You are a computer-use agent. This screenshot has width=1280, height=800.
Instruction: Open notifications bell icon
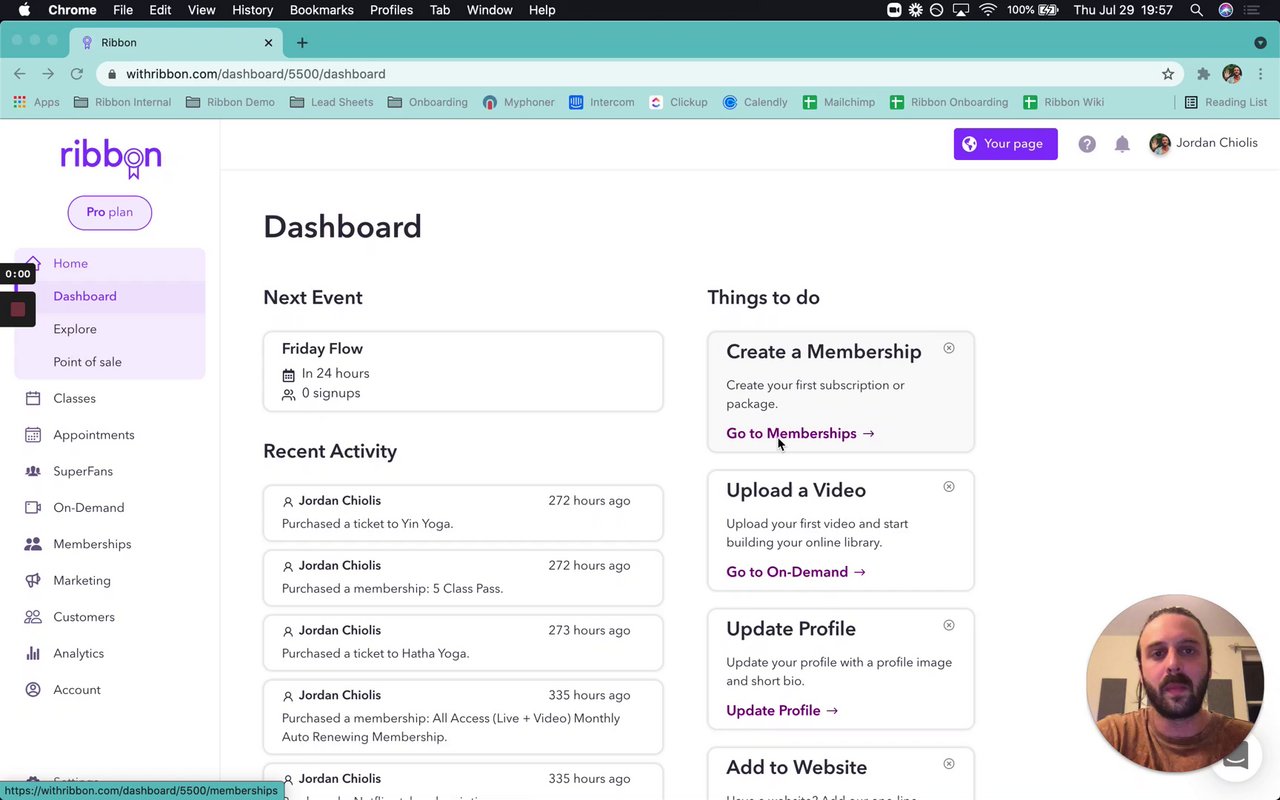1122,144
